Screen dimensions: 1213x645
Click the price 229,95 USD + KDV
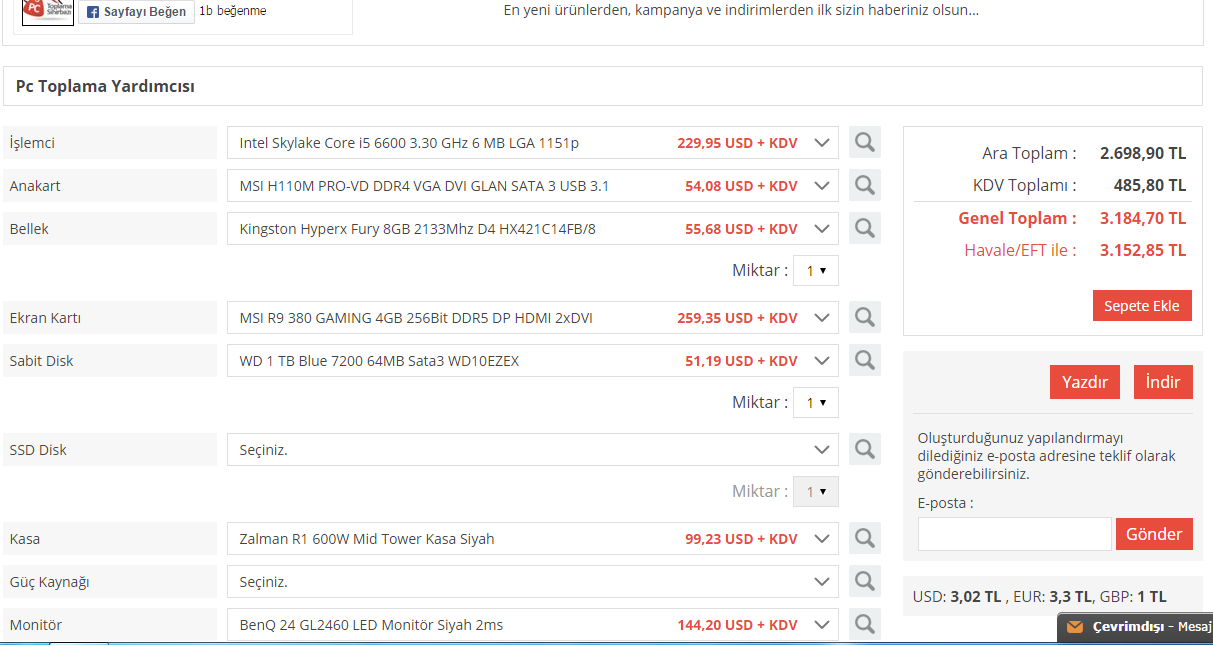pos(737,143)
